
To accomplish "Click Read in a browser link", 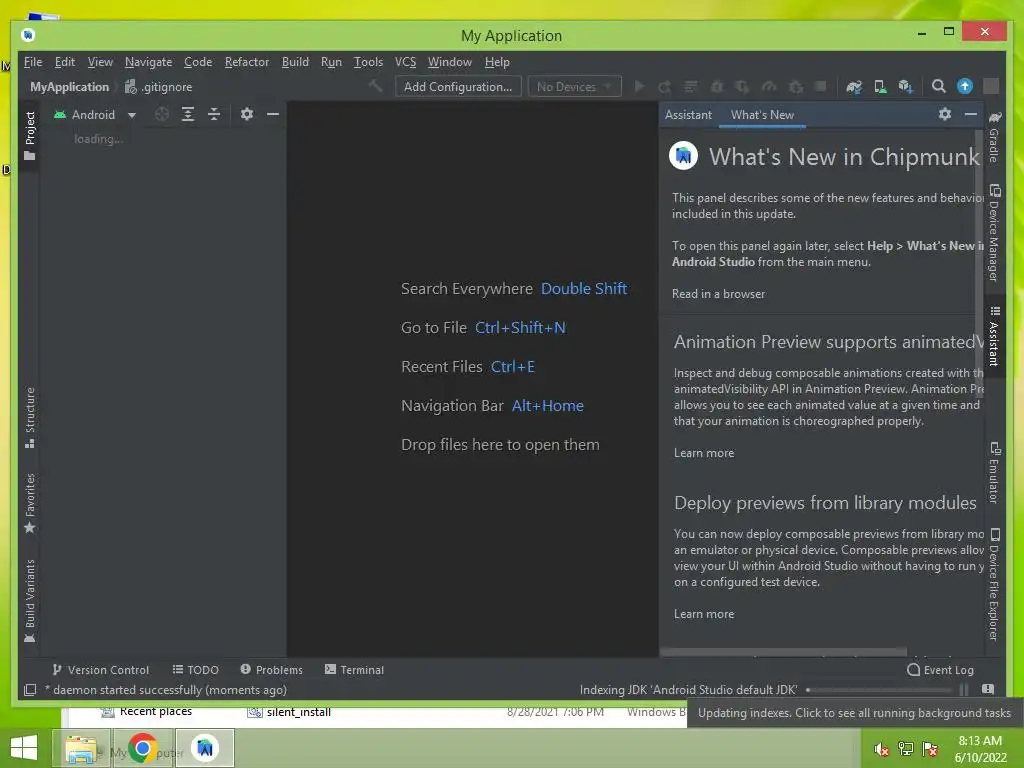I will click(x=718, y=294).
